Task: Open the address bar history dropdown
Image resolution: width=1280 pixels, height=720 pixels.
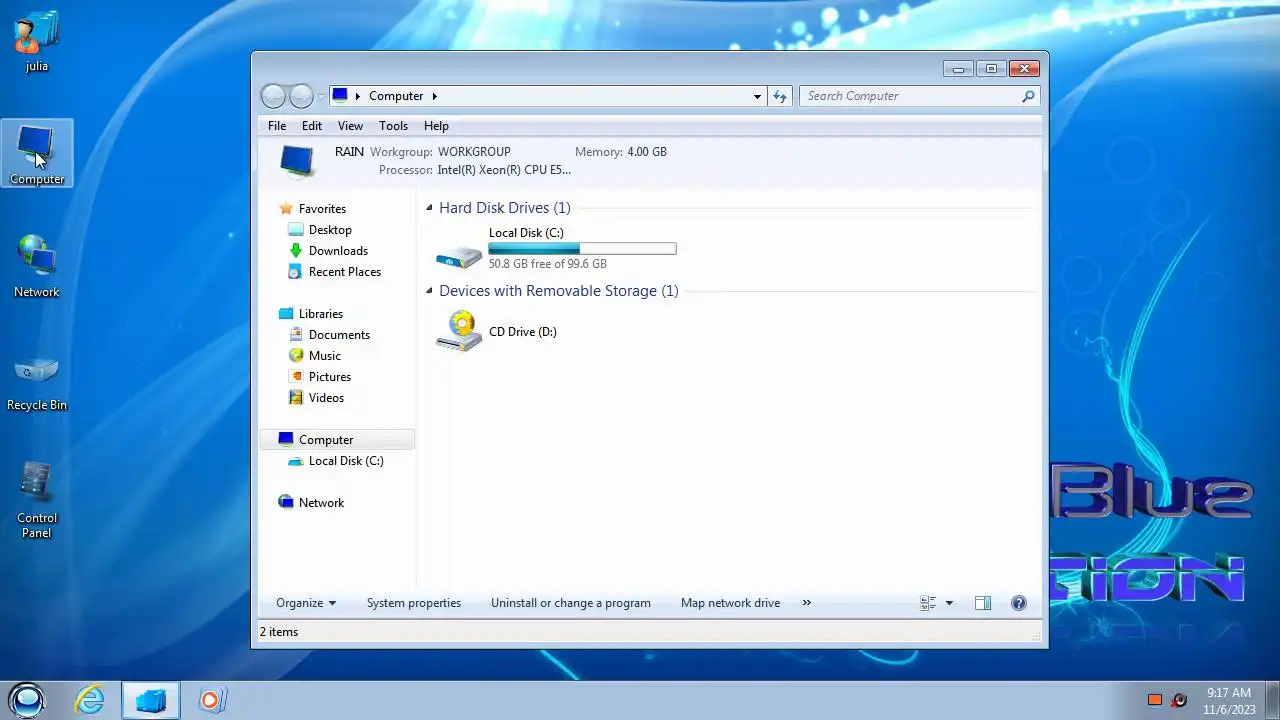Action: tap(757, 96)
